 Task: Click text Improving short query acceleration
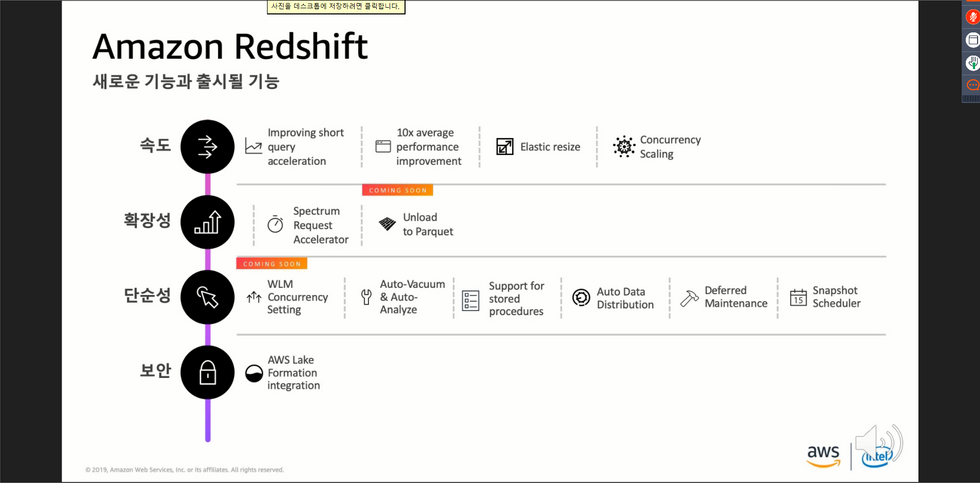[306, 147]
